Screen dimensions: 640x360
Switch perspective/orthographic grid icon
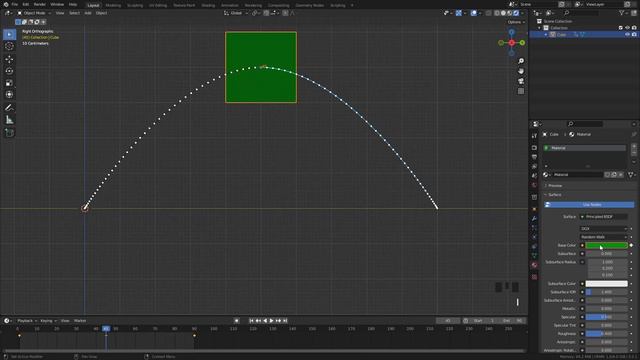tap(521, 91)
